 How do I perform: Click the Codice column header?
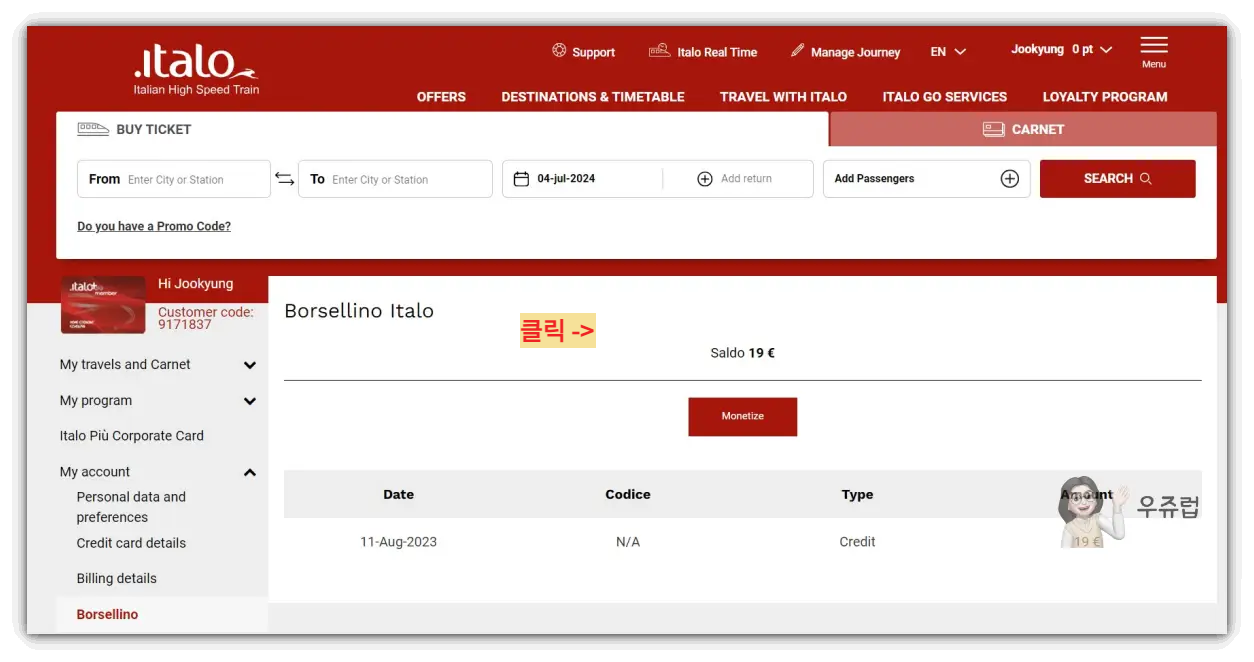click(x=628, y=494)
